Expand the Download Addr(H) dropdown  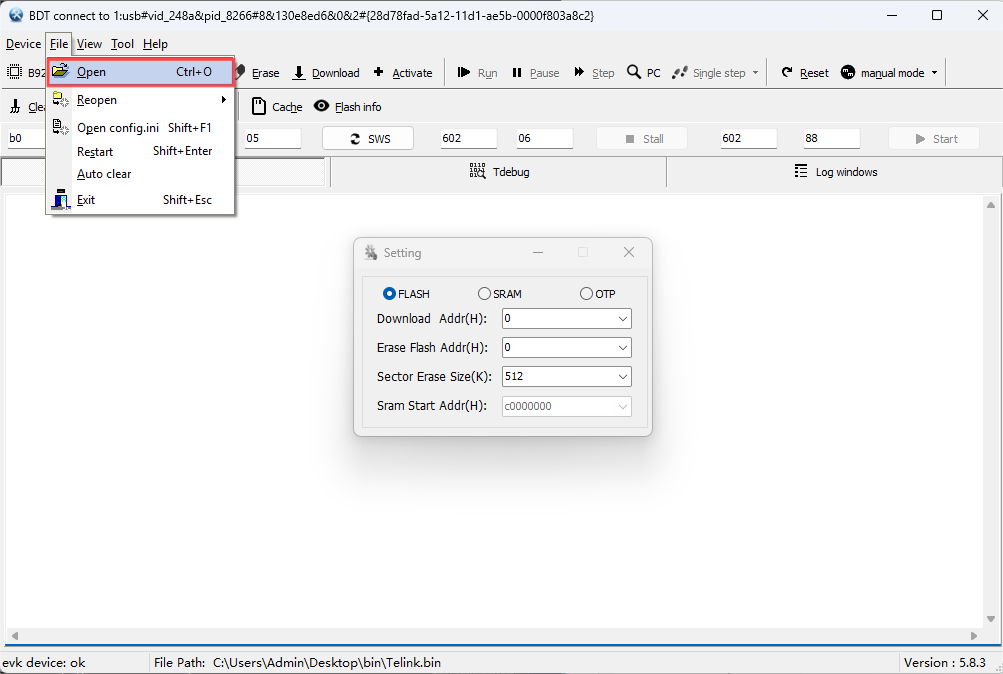(622, 318)
